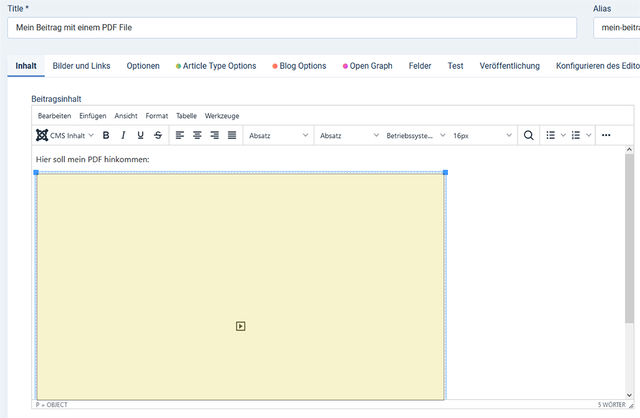Open the Betriebssystem font family dropdown
640x418 pixels.
[x=413, y=135]
